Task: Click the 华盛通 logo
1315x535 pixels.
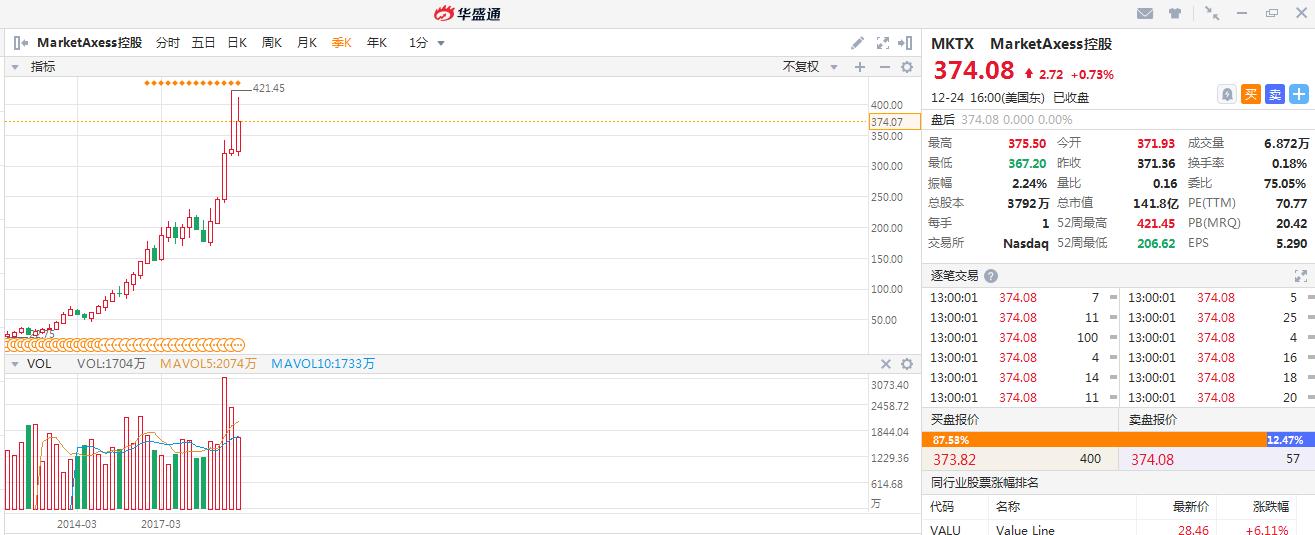Action: [x=466, y=13]
